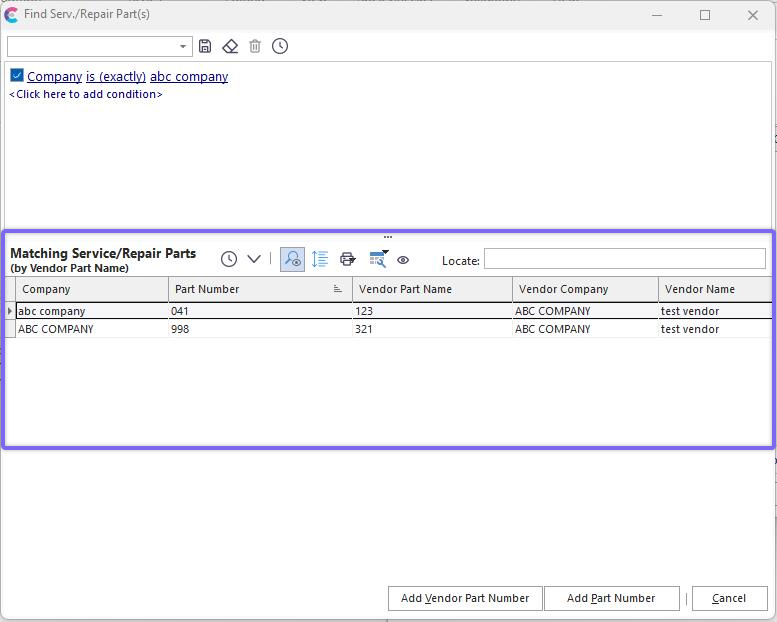Click the eraser icon to clear filter
Image resolution: width=777 pixels, height=622 pixels.
(x=230, y=46)
